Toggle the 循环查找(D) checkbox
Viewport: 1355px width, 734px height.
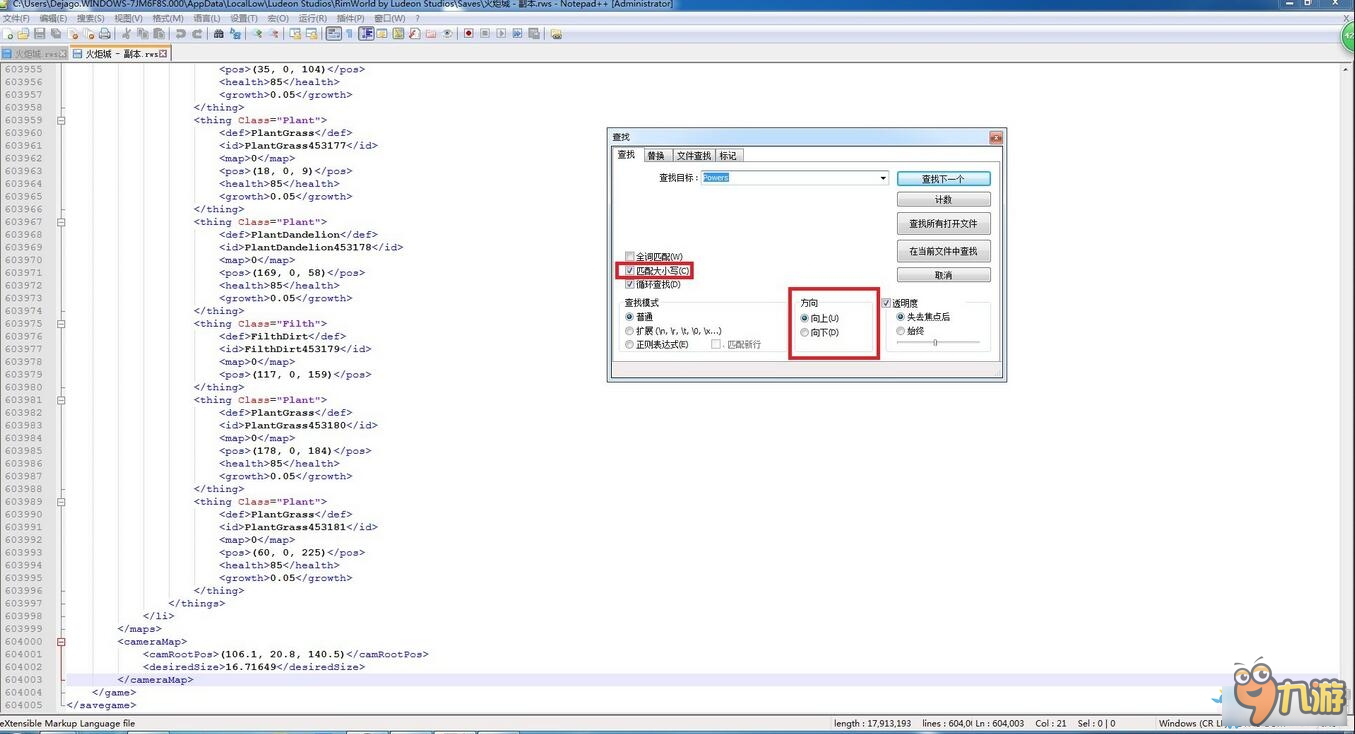630,285
